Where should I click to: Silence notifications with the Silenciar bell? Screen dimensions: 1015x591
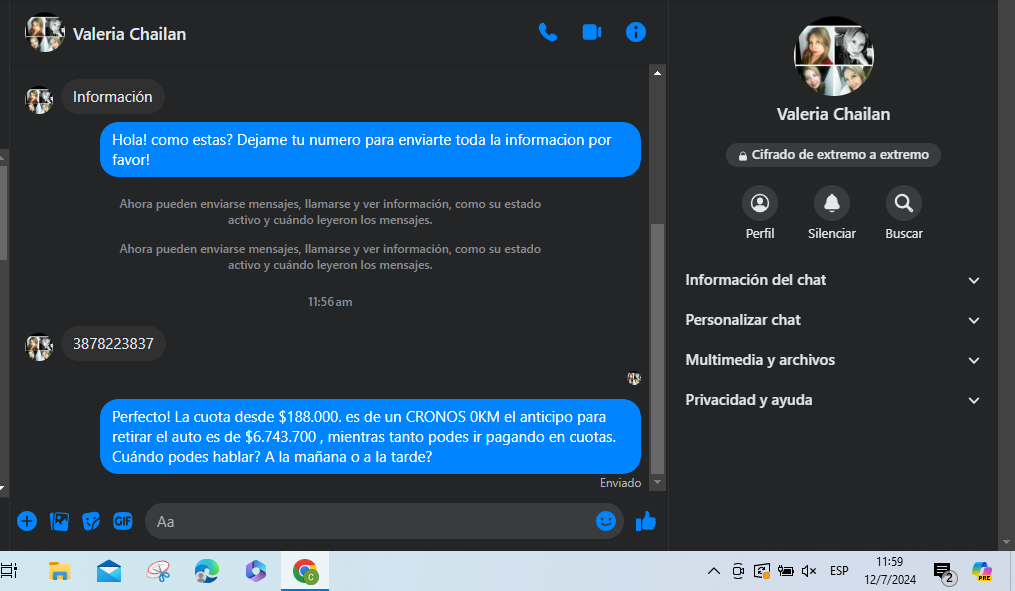point(831,204)
